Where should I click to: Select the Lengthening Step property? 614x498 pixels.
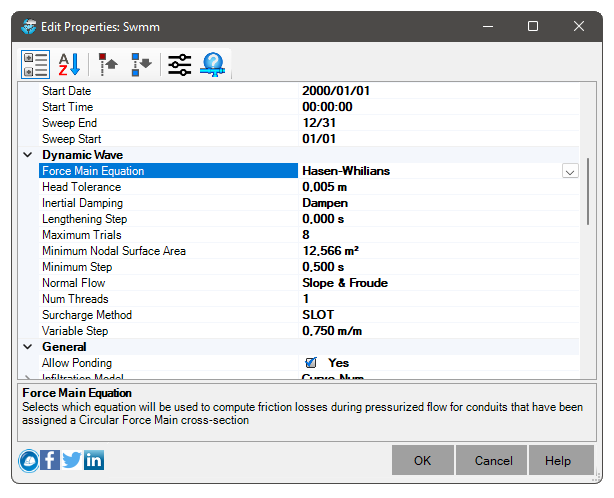85,219
